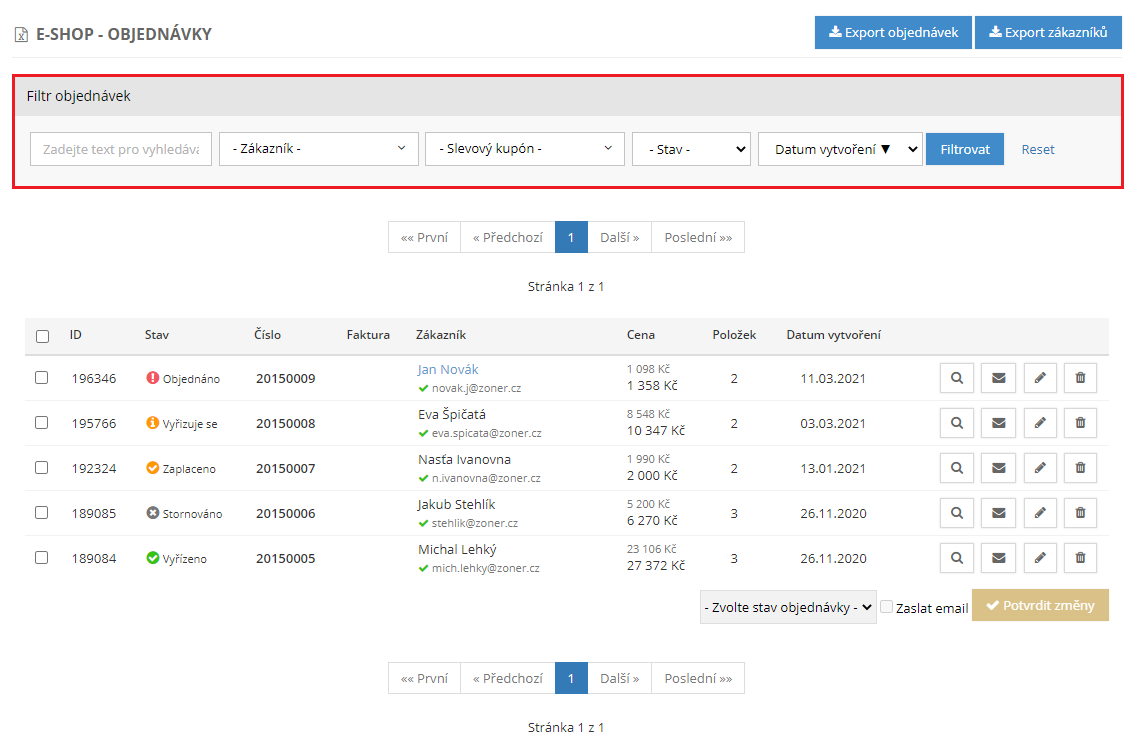Click the red Objednáno status icon
1135x743 pixels.
(153, 378)
